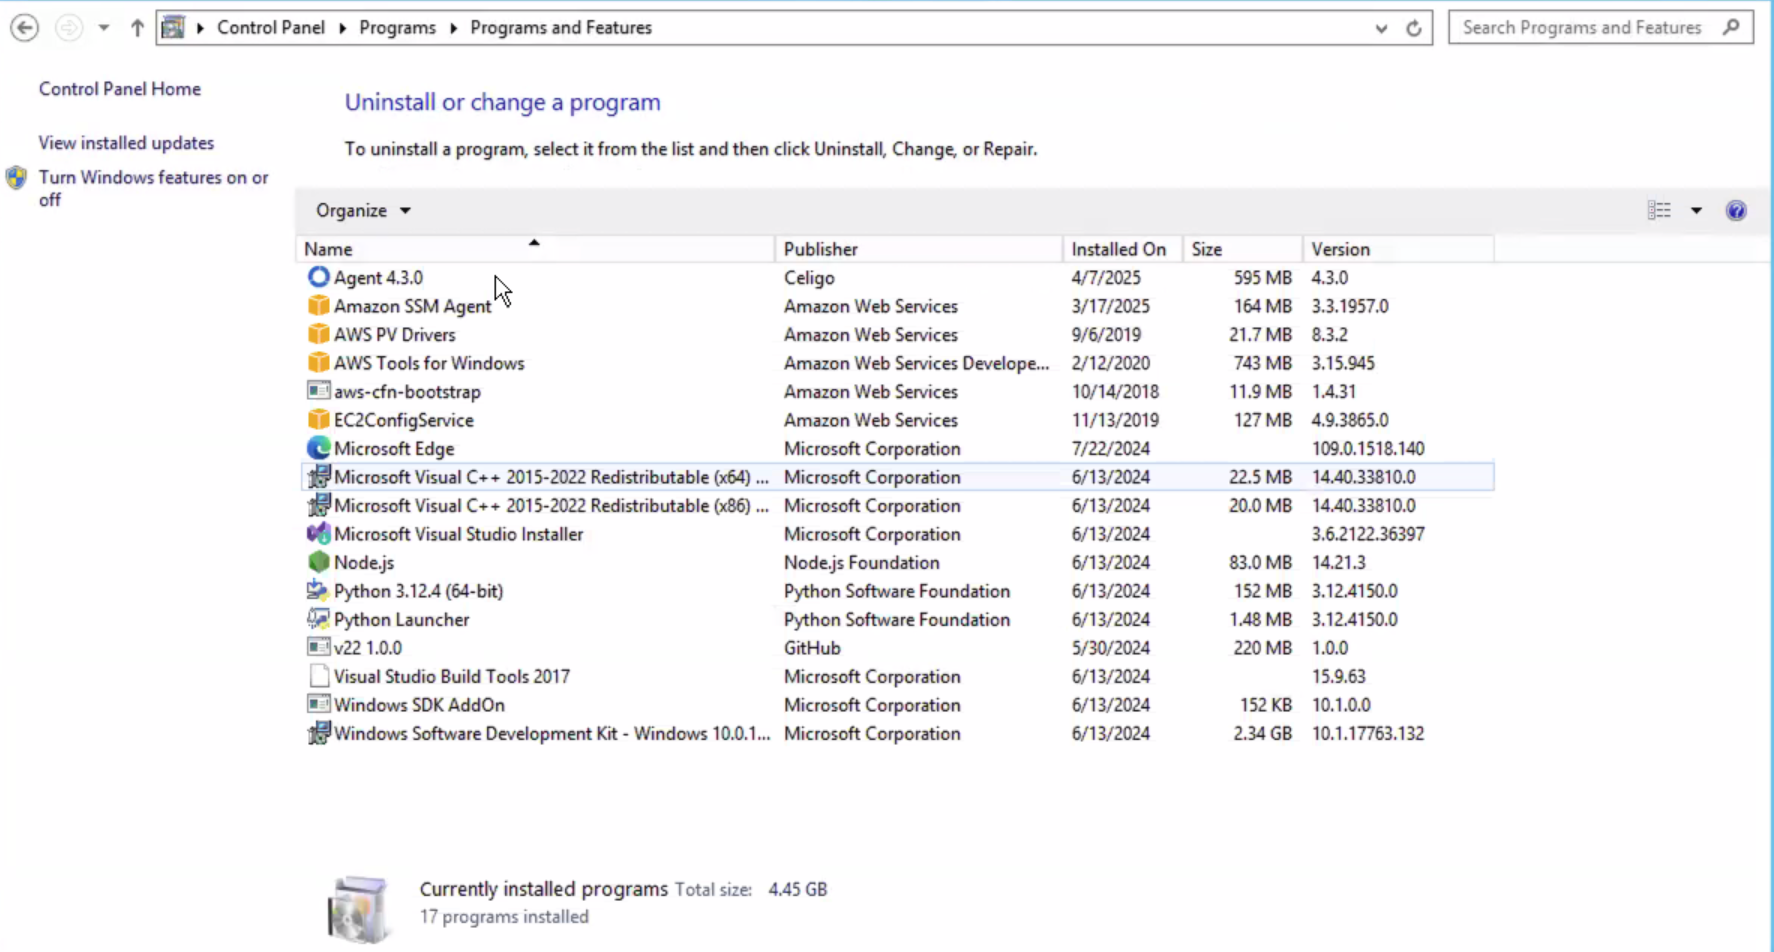Refresh the Programs and Features list
The width and height of the screenshot is (1774, 952).
pyautogui.click(x=1413, y=28)
